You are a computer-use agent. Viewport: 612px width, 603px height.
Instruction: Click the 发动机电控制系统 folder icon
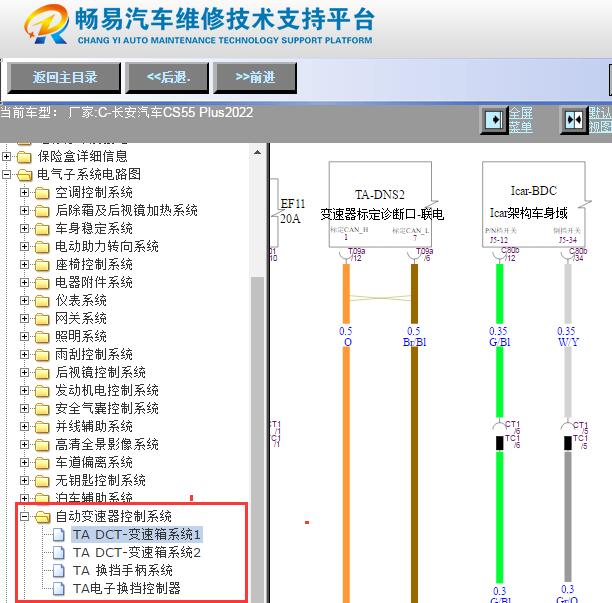tap(42, 391)
